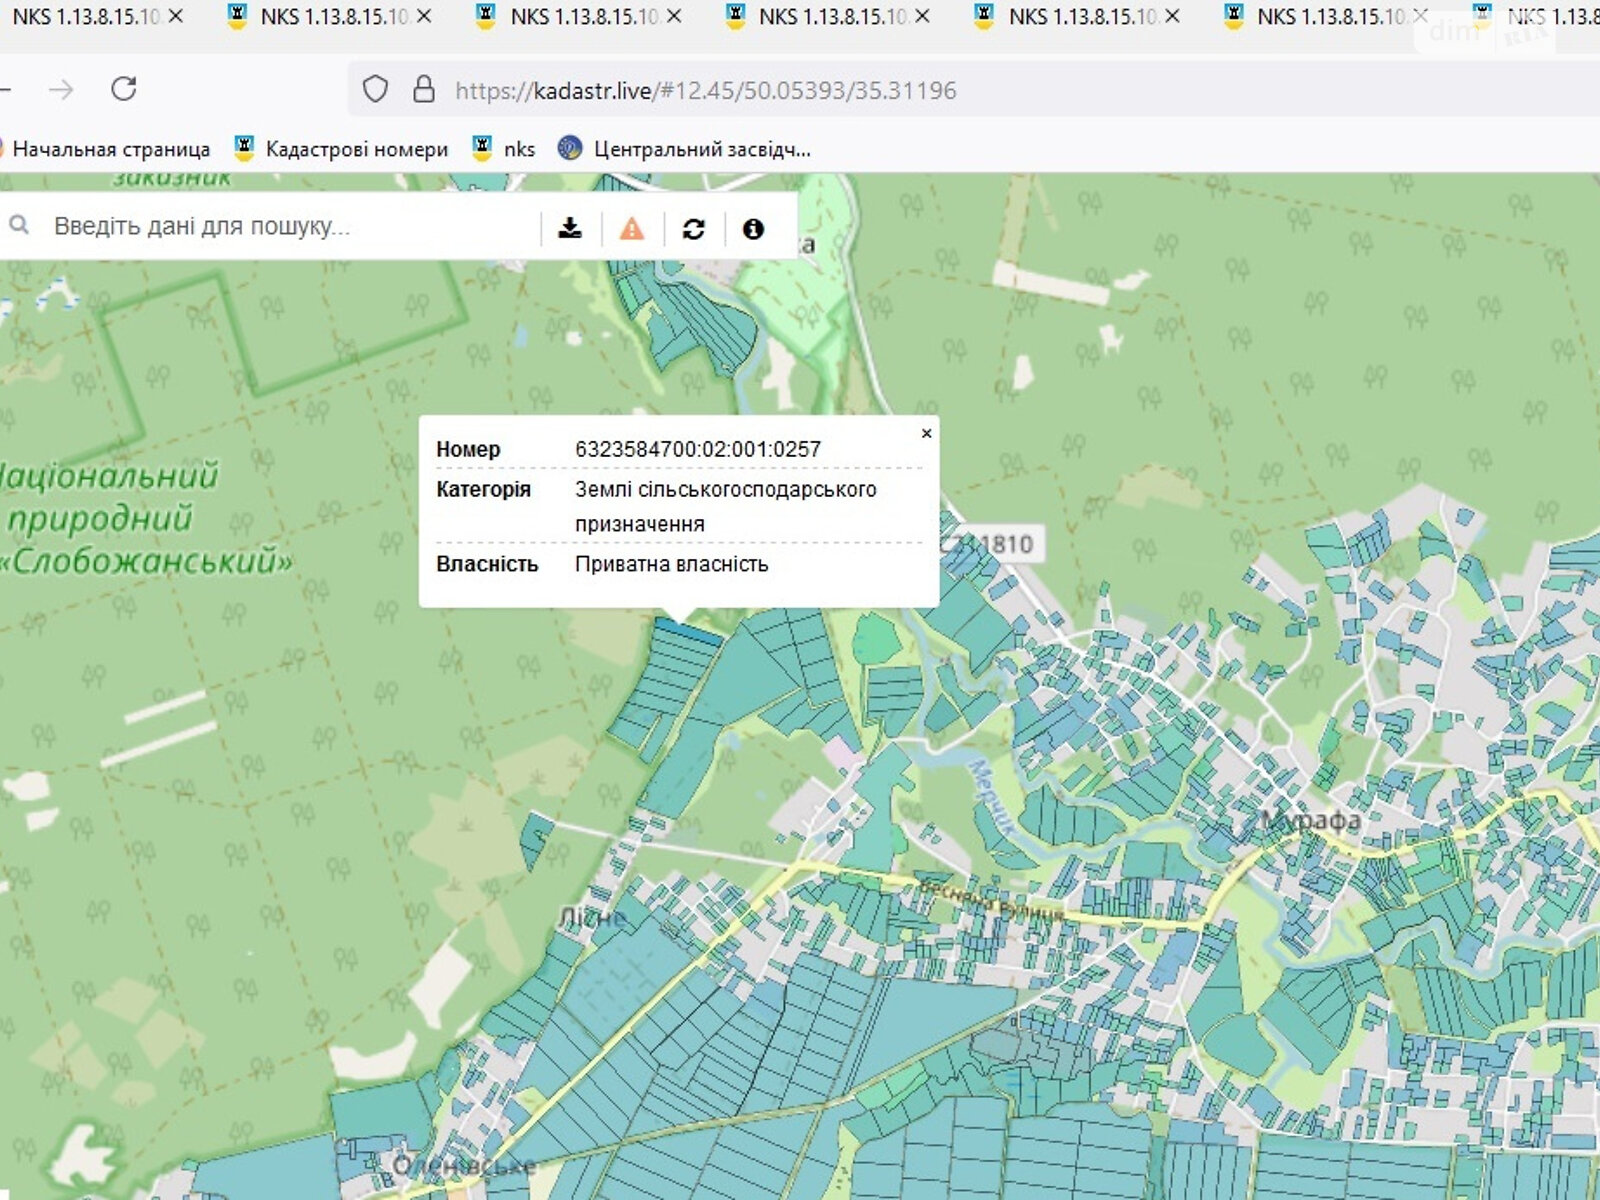Screen dimensions: 1600x1200
Task: Go forward using the browser forward arrow
Action: (62, 90)
